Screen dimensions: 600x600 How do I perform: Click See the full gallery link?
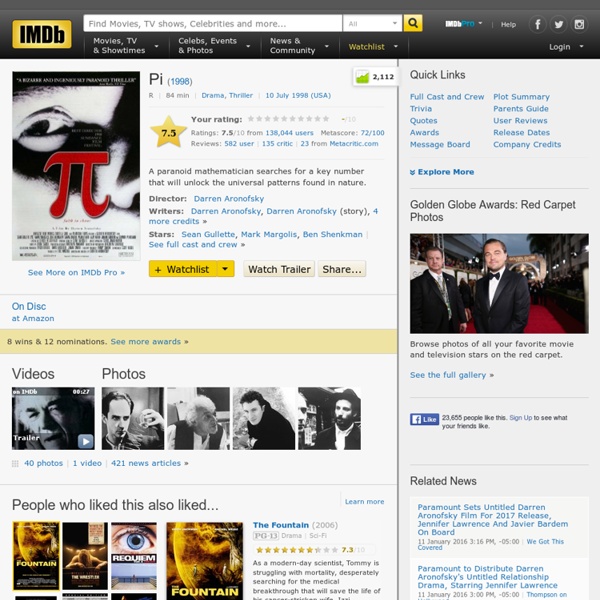pos(448,375)
